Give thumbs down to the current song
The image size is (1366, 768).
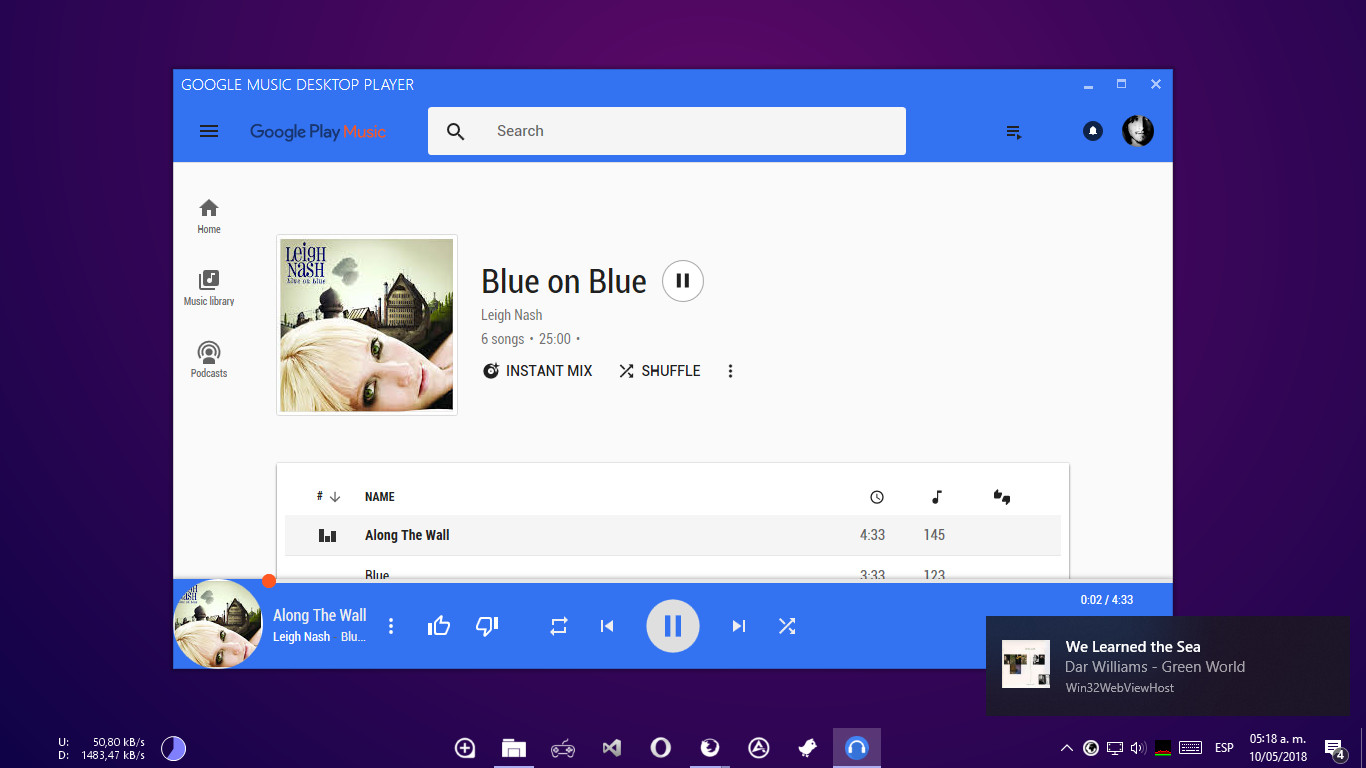coord(487,626)
